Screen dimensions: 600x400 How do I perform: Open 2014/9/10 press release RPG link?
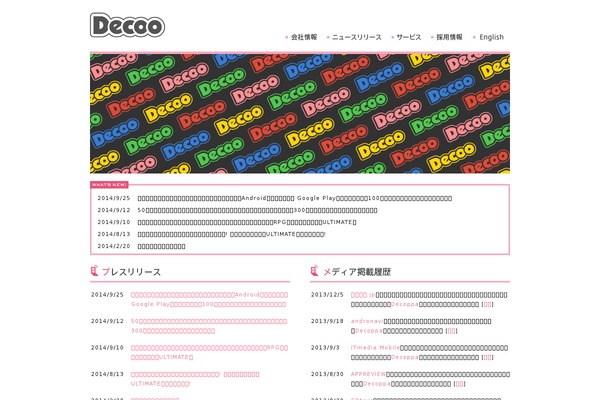(209, 352)
